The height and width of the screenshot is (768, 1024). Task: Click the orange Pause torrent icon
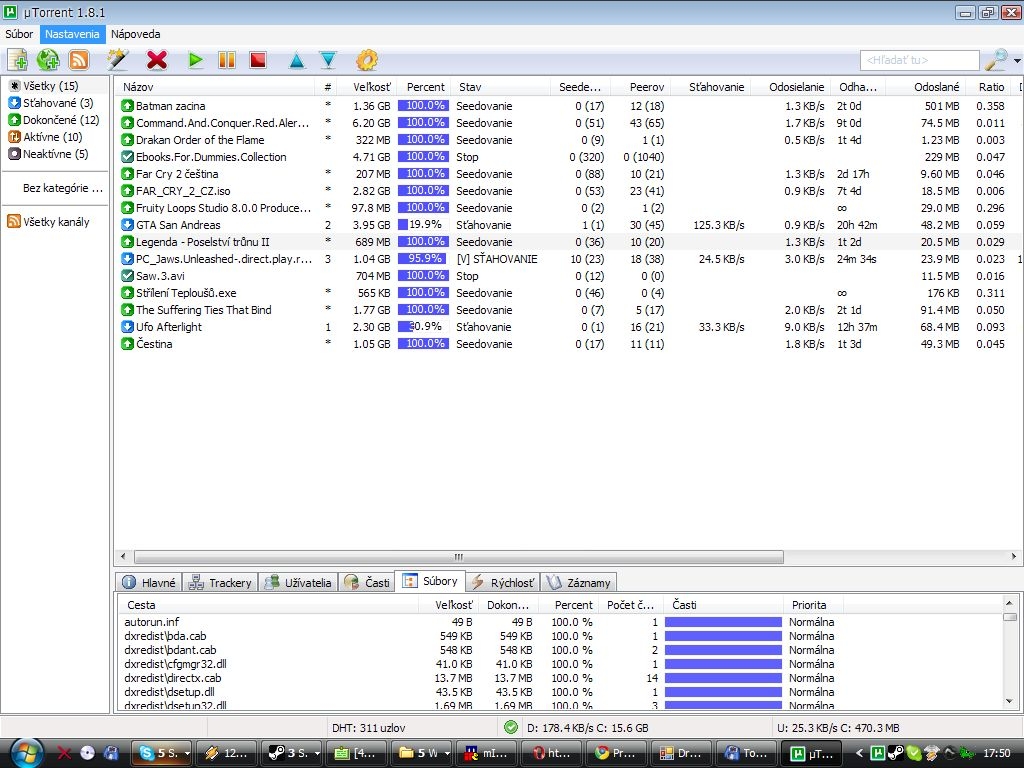click(227, 60)
